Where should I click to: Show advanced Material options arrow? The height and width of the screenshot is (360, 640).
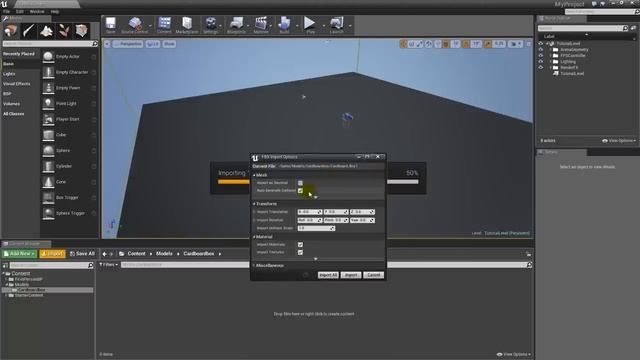[x=316, y=259]
